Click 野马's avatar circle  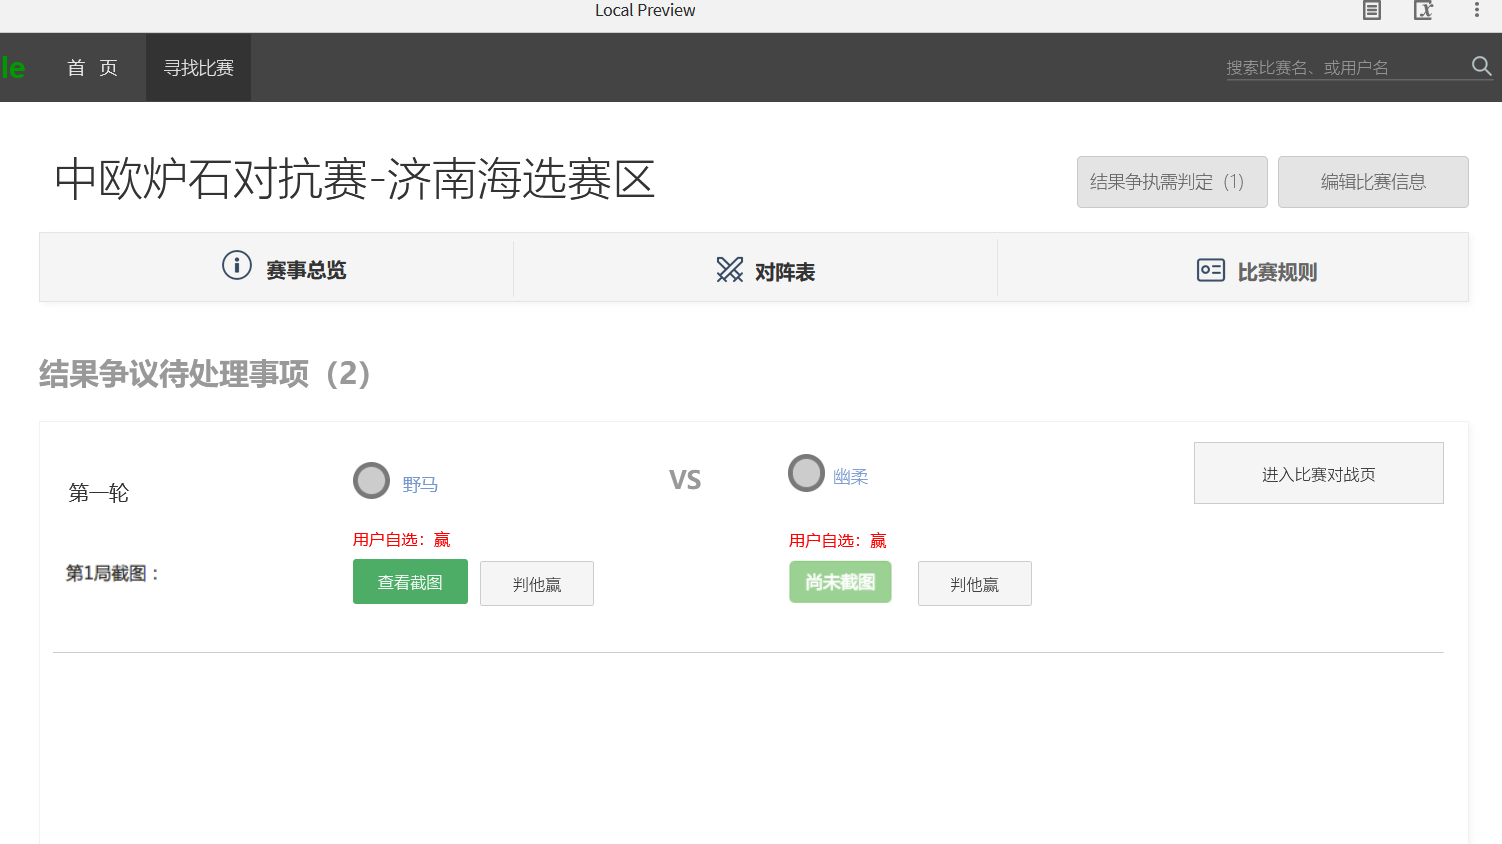(371, 480)
